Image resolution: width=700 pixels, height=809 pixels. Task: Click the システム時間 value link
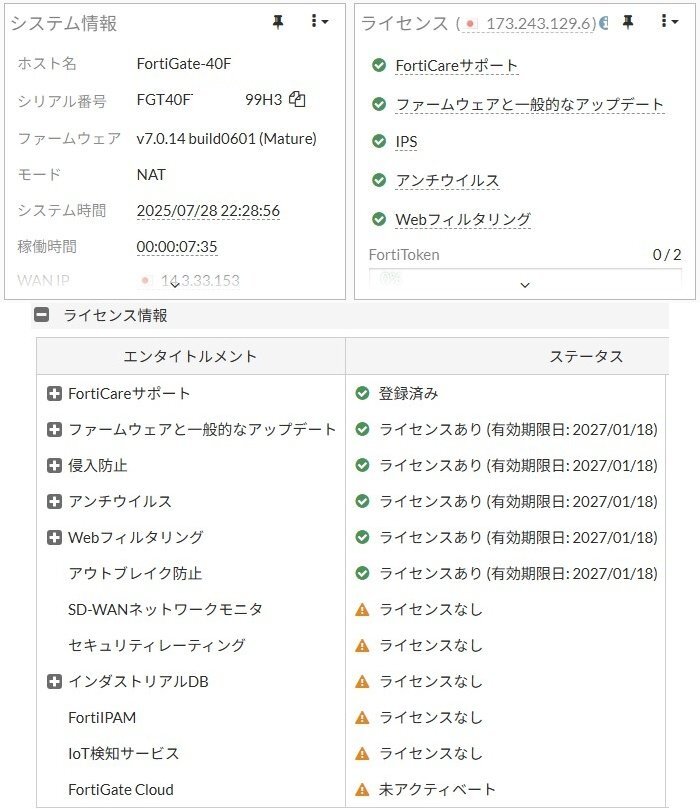208,210
